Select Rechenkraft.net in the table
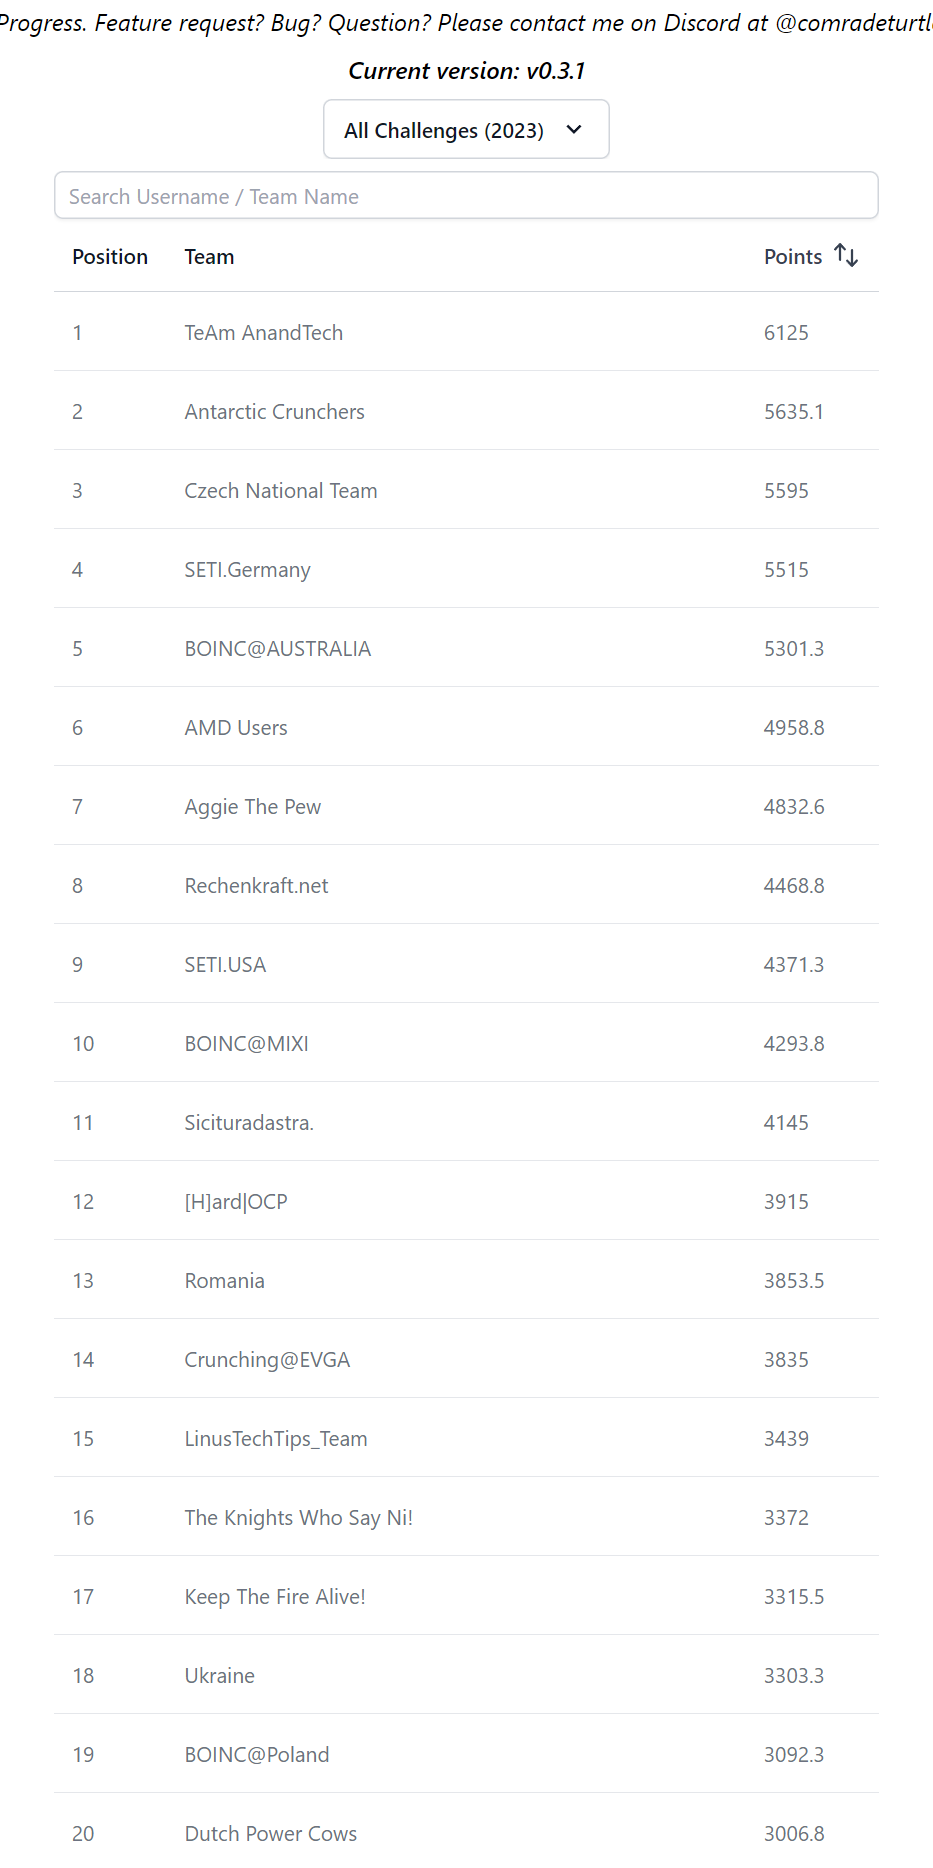 pyautogui.click(x=256, y=886)
